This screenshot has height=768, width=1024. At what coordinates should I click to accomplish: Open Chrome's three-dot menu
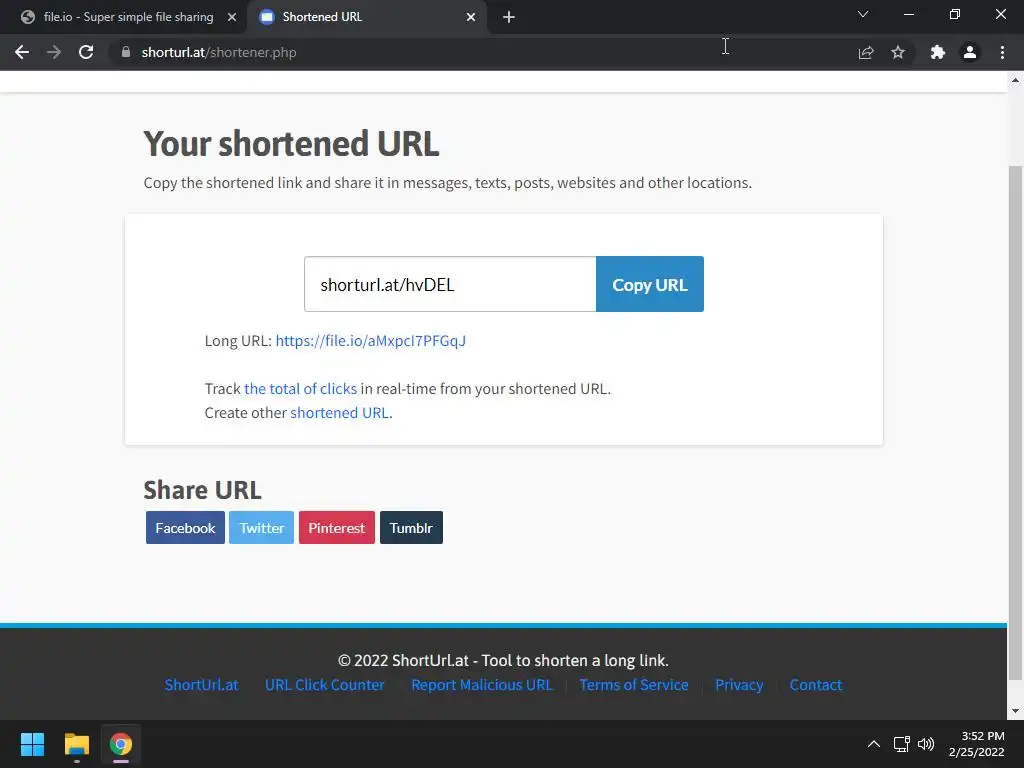click(x=1002, y=52)
